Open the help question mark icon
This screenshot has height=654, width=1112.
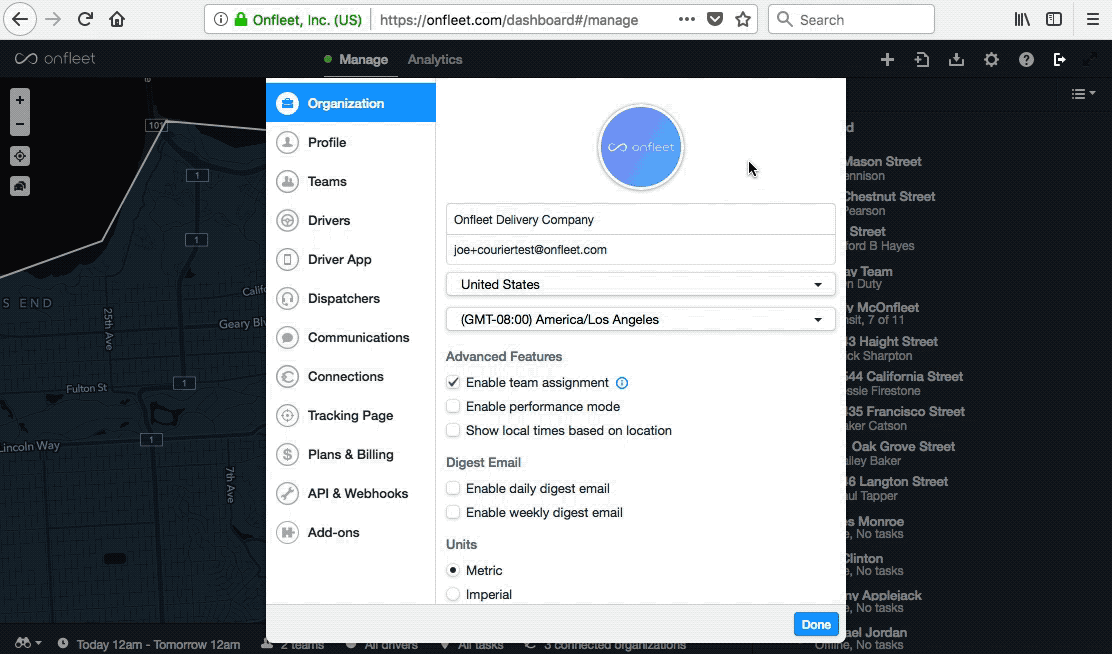point(1026,60)
